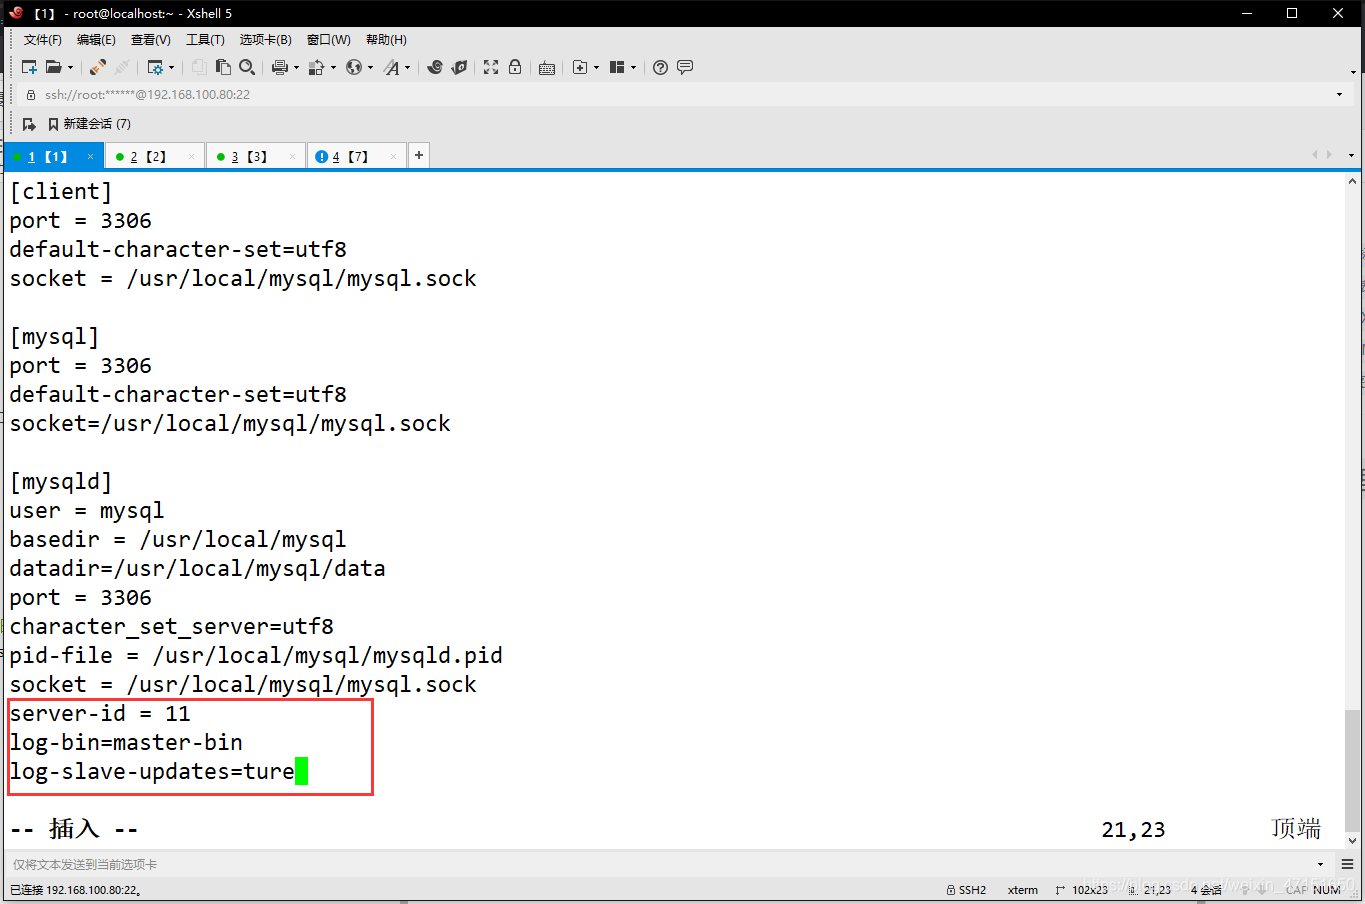The width and height of the screenshot is (1365, 904).
Task: Click the compose bar menu icon at bottom right
Action: click(x=1347, y=864)
